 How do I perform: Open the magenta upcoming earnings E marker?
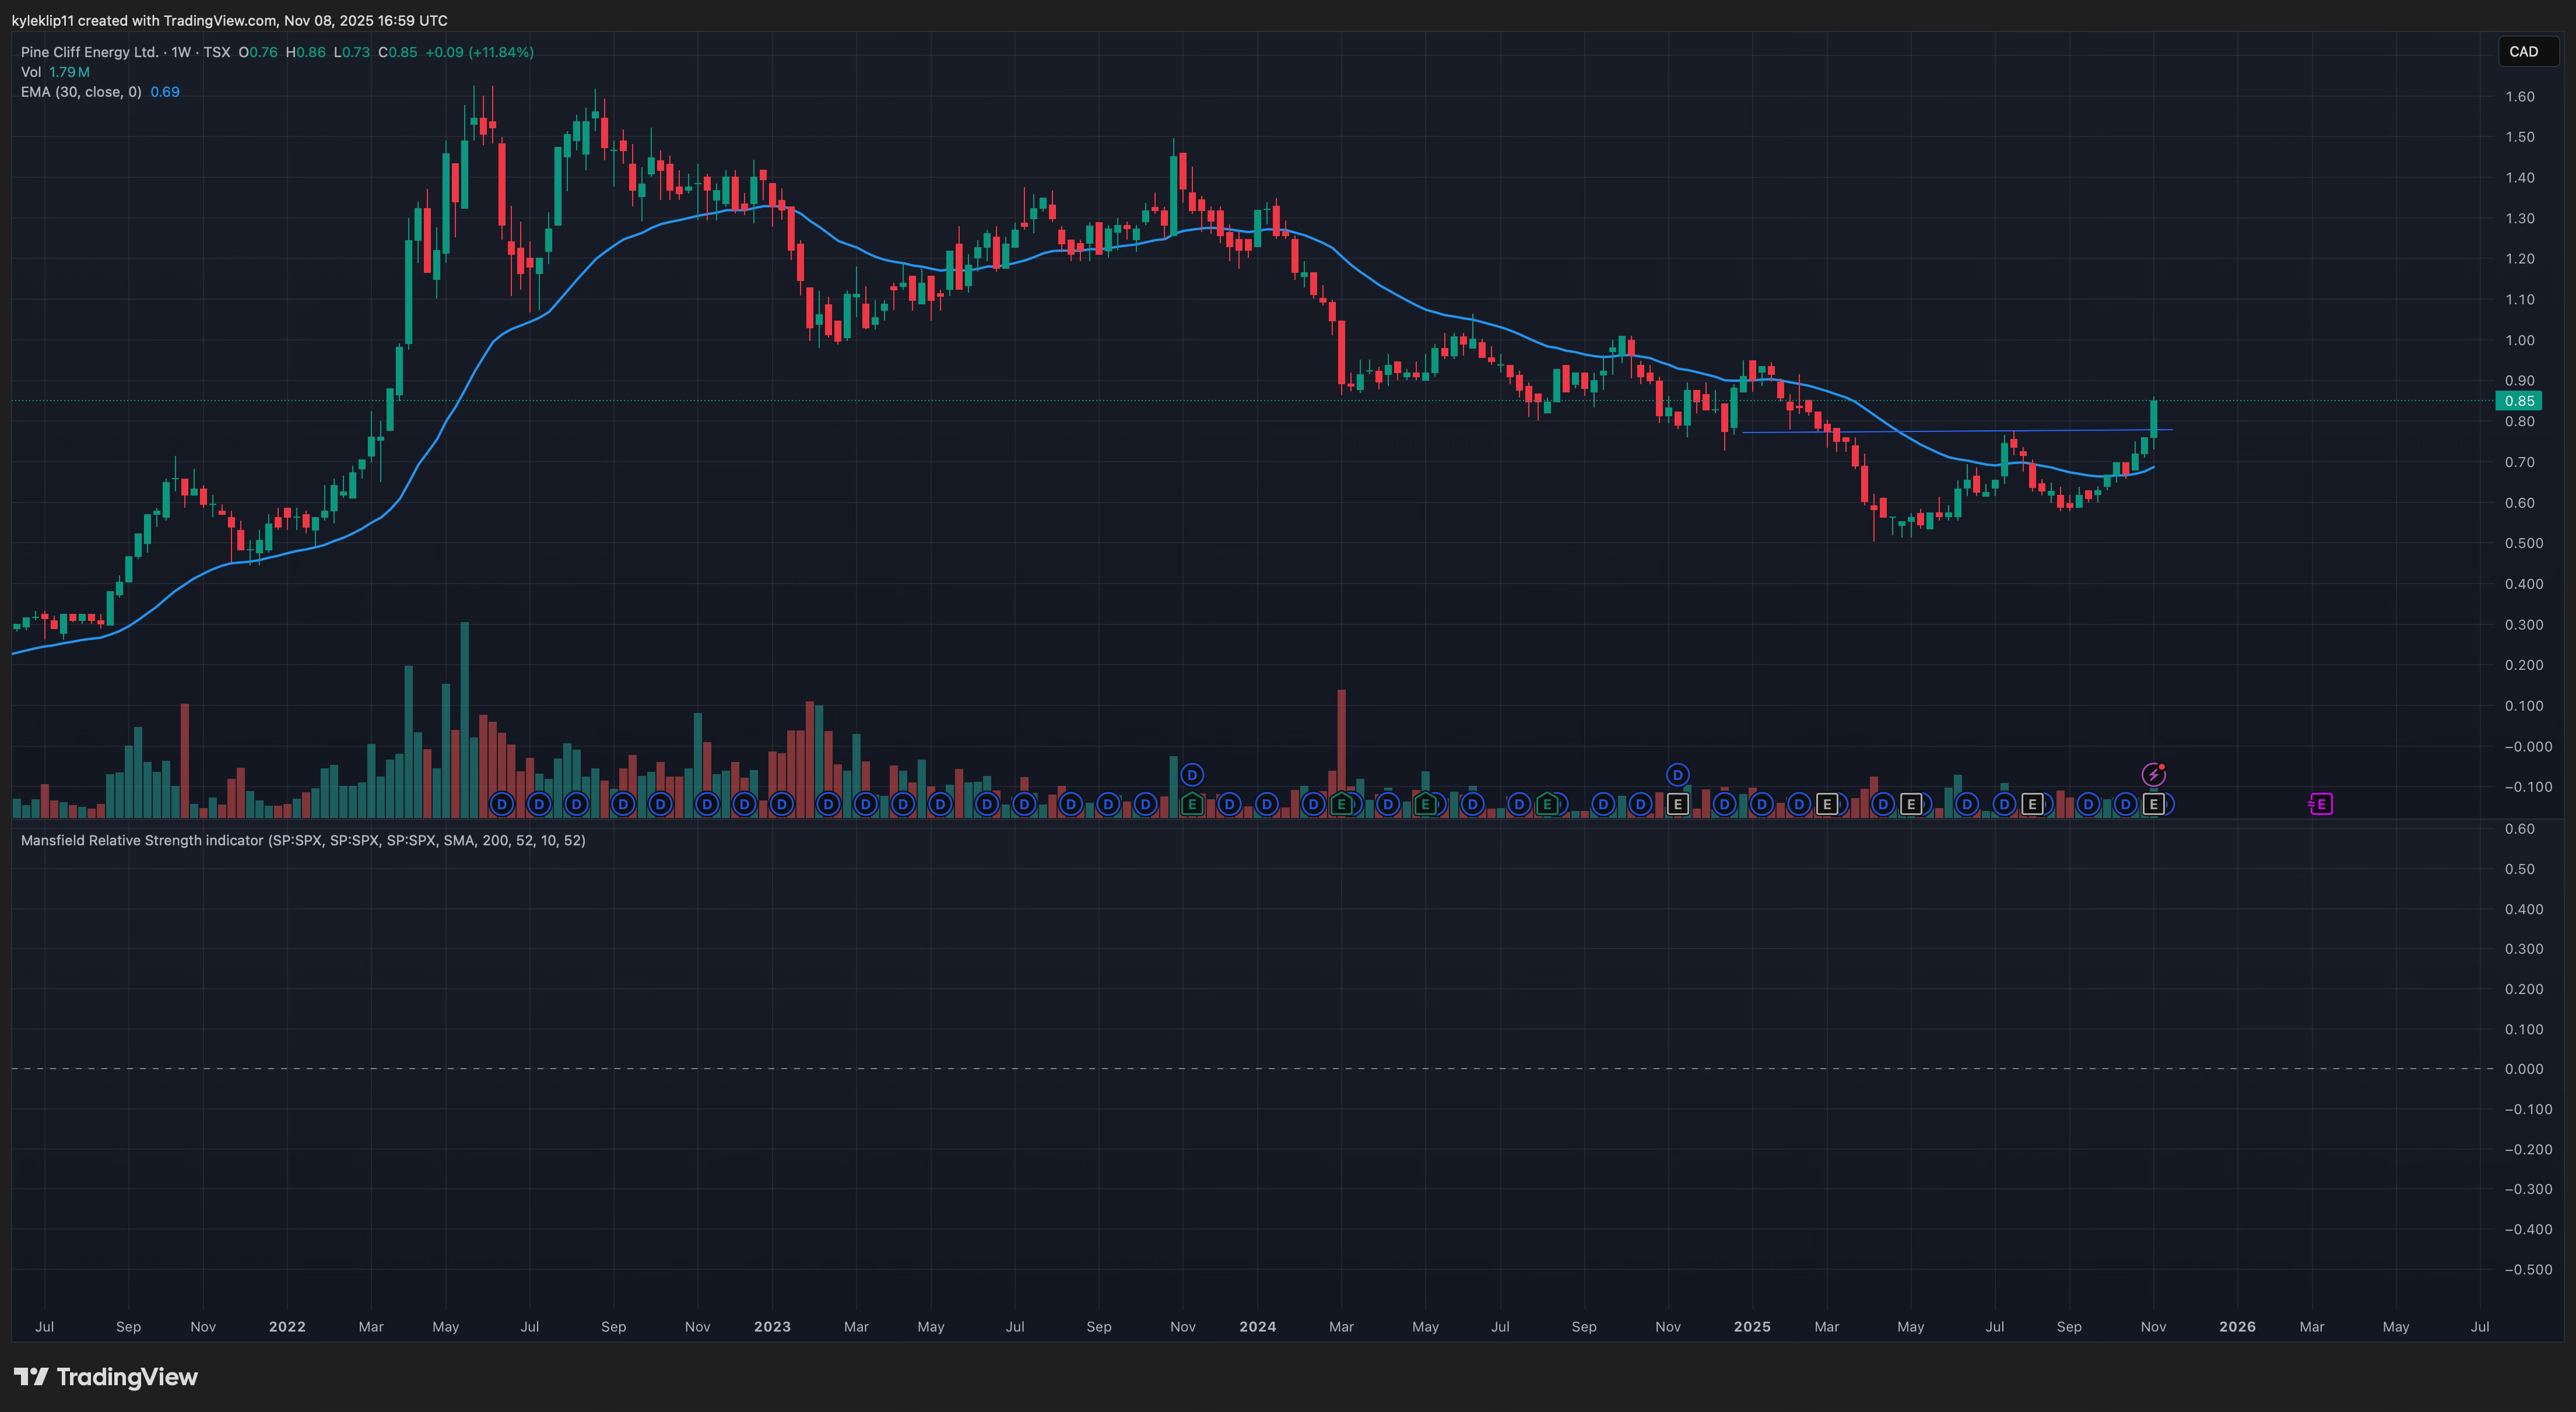pyautogui.click(x=2321, y=804)
